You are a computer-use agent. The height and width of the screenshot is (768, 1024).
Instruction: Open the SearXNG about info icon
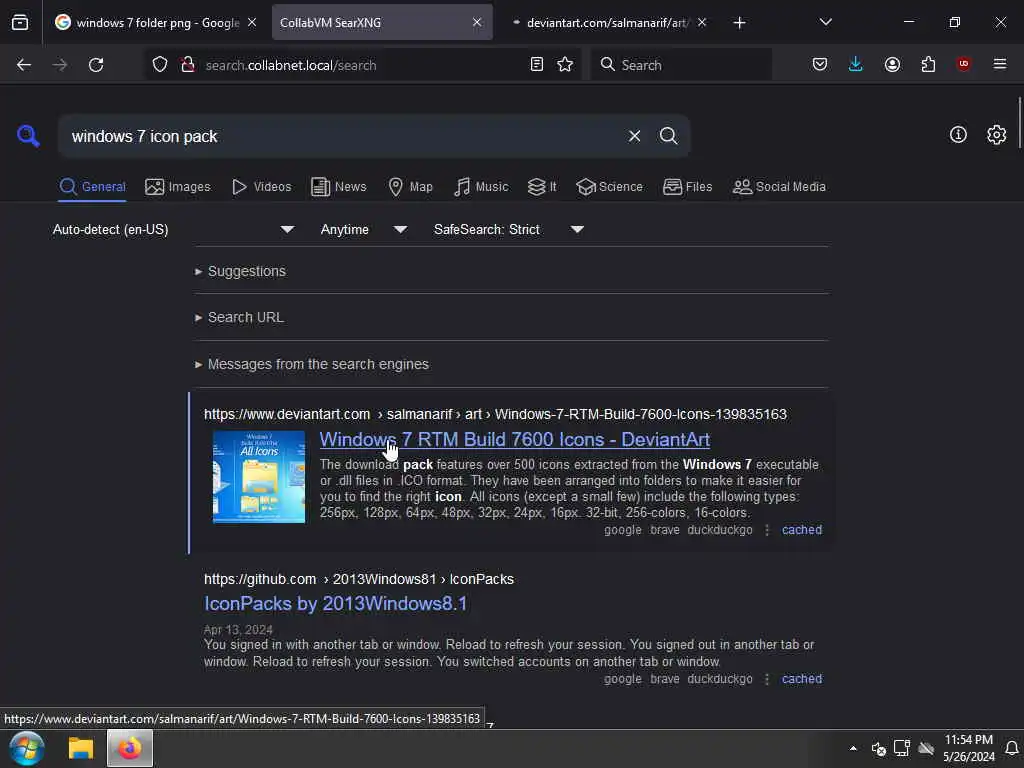coord(958,135)
